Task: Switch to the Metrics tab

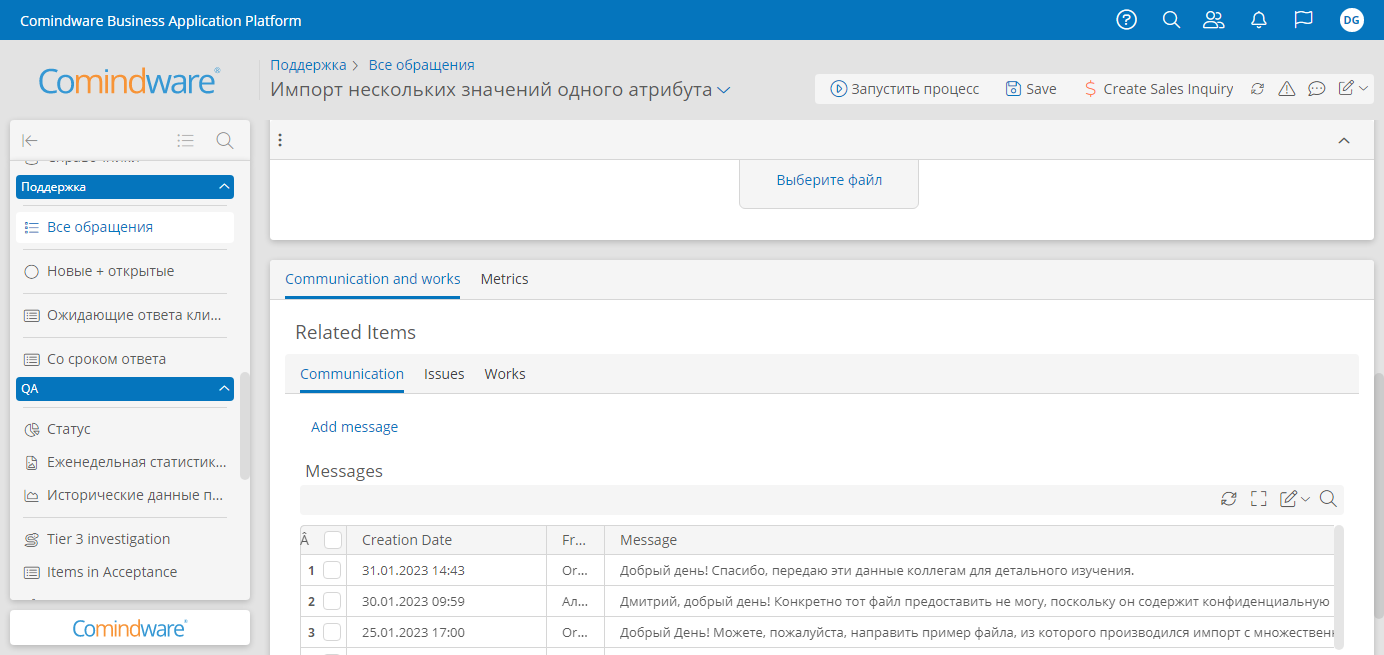Action: click(504, 279)
